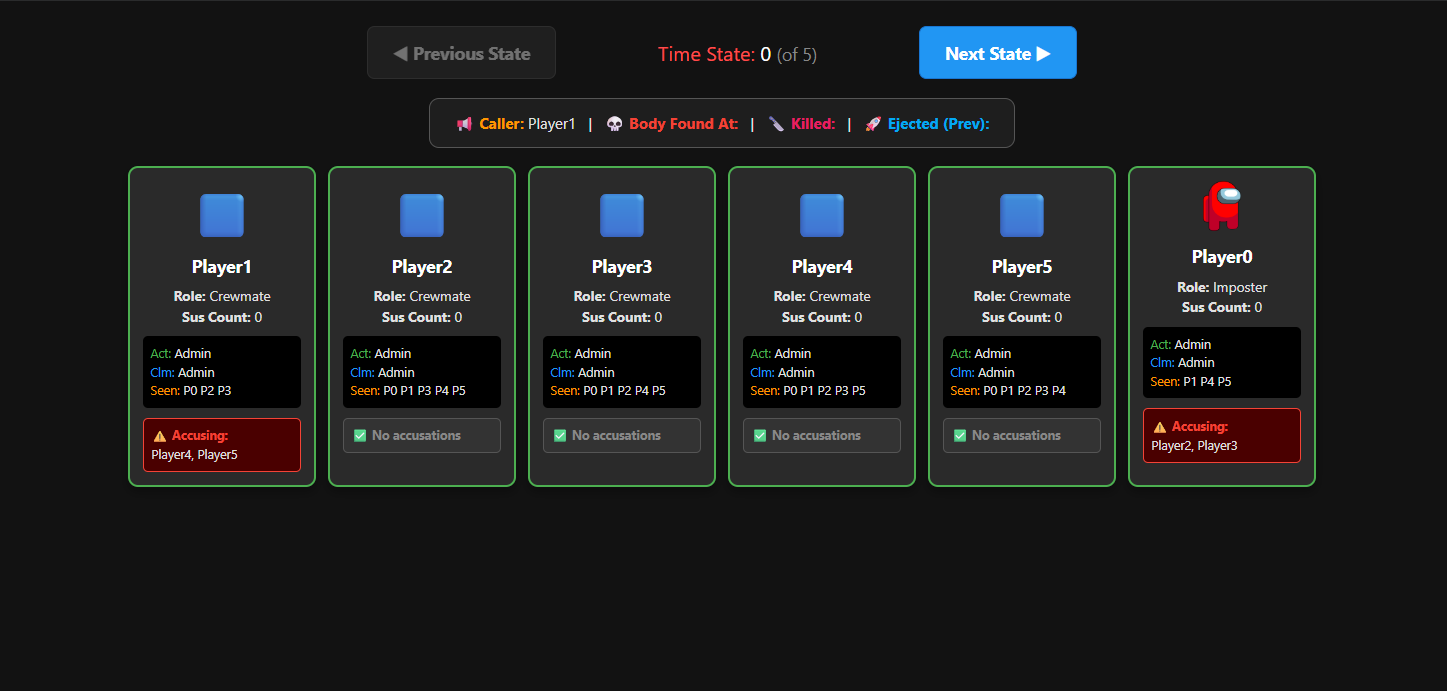
Task: Click Player1's red Accusing warning box
Action: pos(222,445)
